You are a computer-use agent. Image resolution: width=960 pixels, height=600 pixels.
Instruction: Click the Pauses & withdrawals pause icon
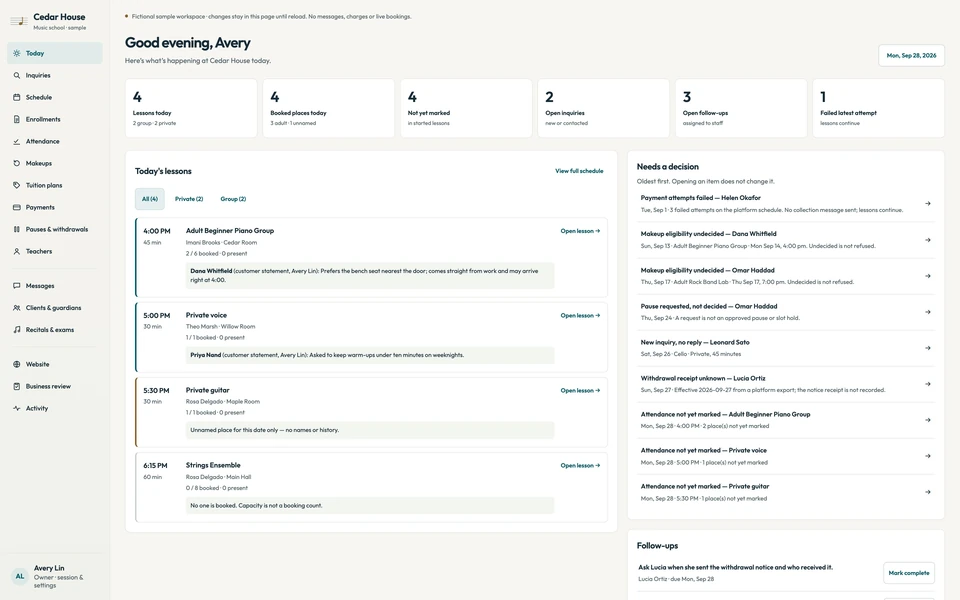click(x=17, y=230)
